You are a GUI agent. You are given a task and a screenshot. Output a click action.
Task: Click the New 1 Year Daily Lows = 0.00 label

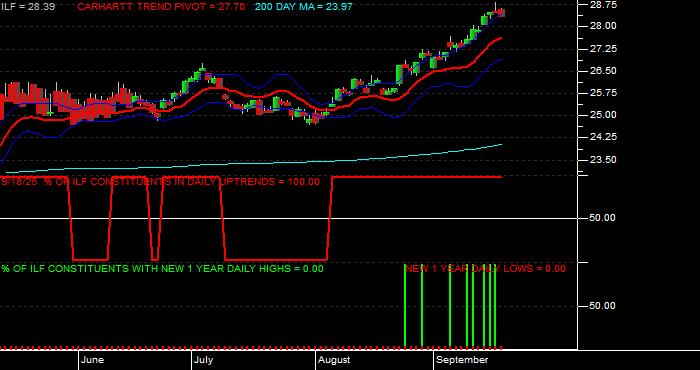(486, 269)
